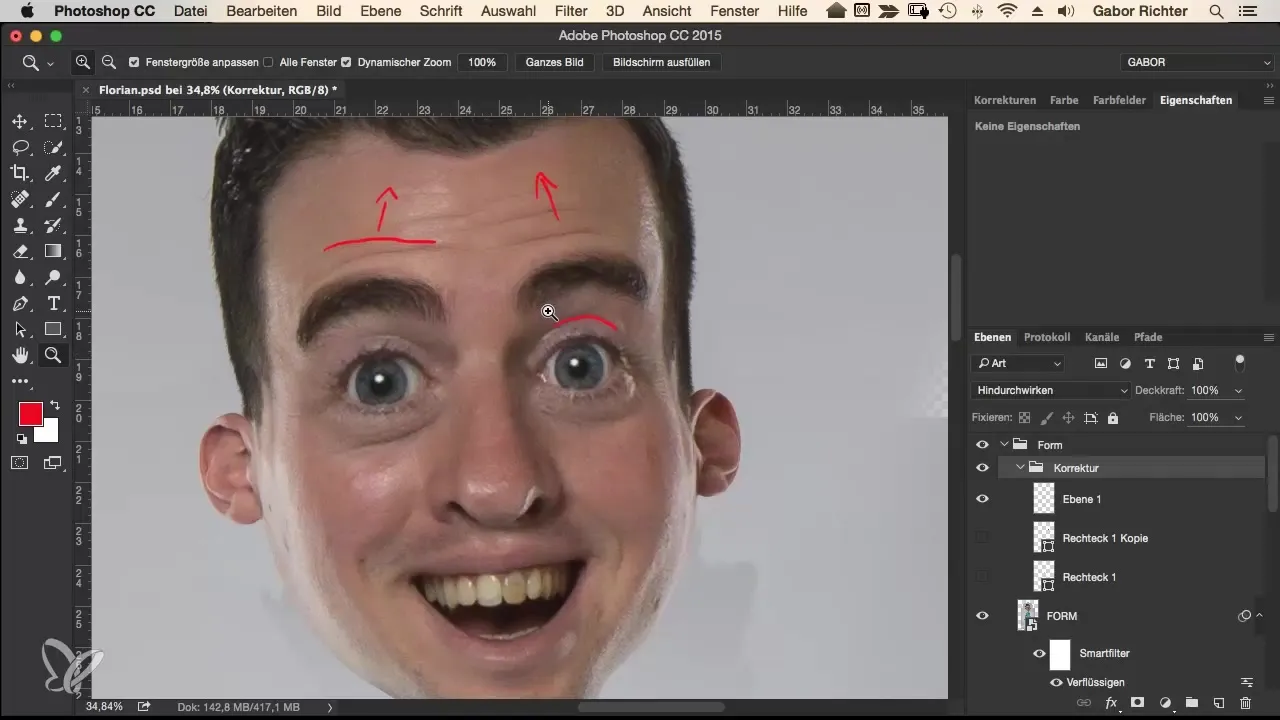Viewport: 1280px width, 720px height.
Task: Select the Zoom tool in toolbar
Action: tap(53, 355)
